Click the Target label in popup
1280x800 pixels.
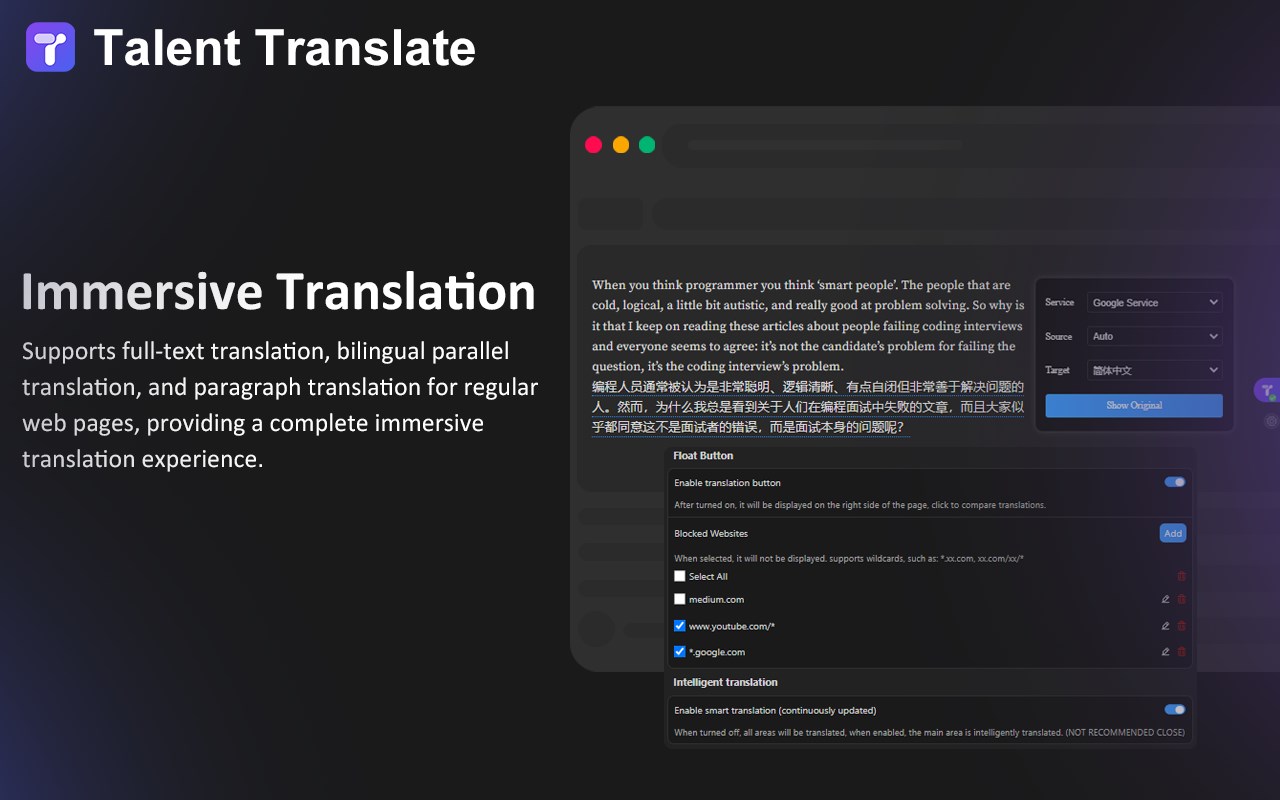point(1058,370)
